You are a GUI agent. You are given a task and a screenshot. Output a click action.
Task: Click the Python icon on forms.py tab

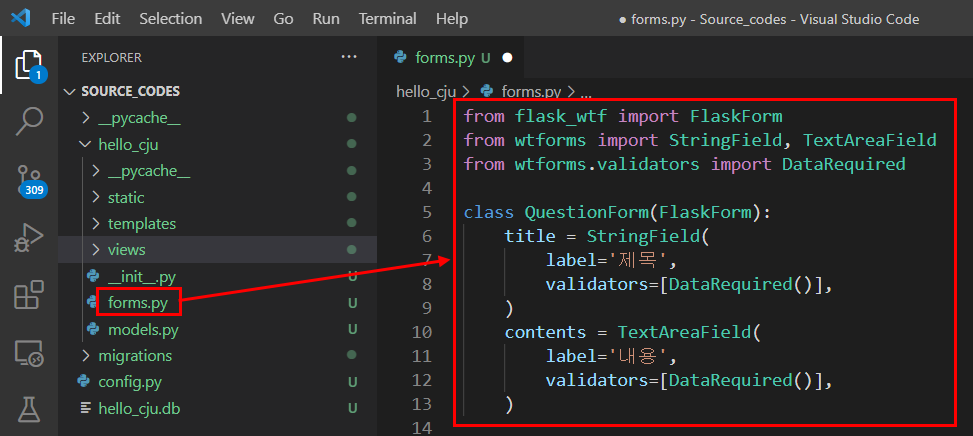coord(401,58)
